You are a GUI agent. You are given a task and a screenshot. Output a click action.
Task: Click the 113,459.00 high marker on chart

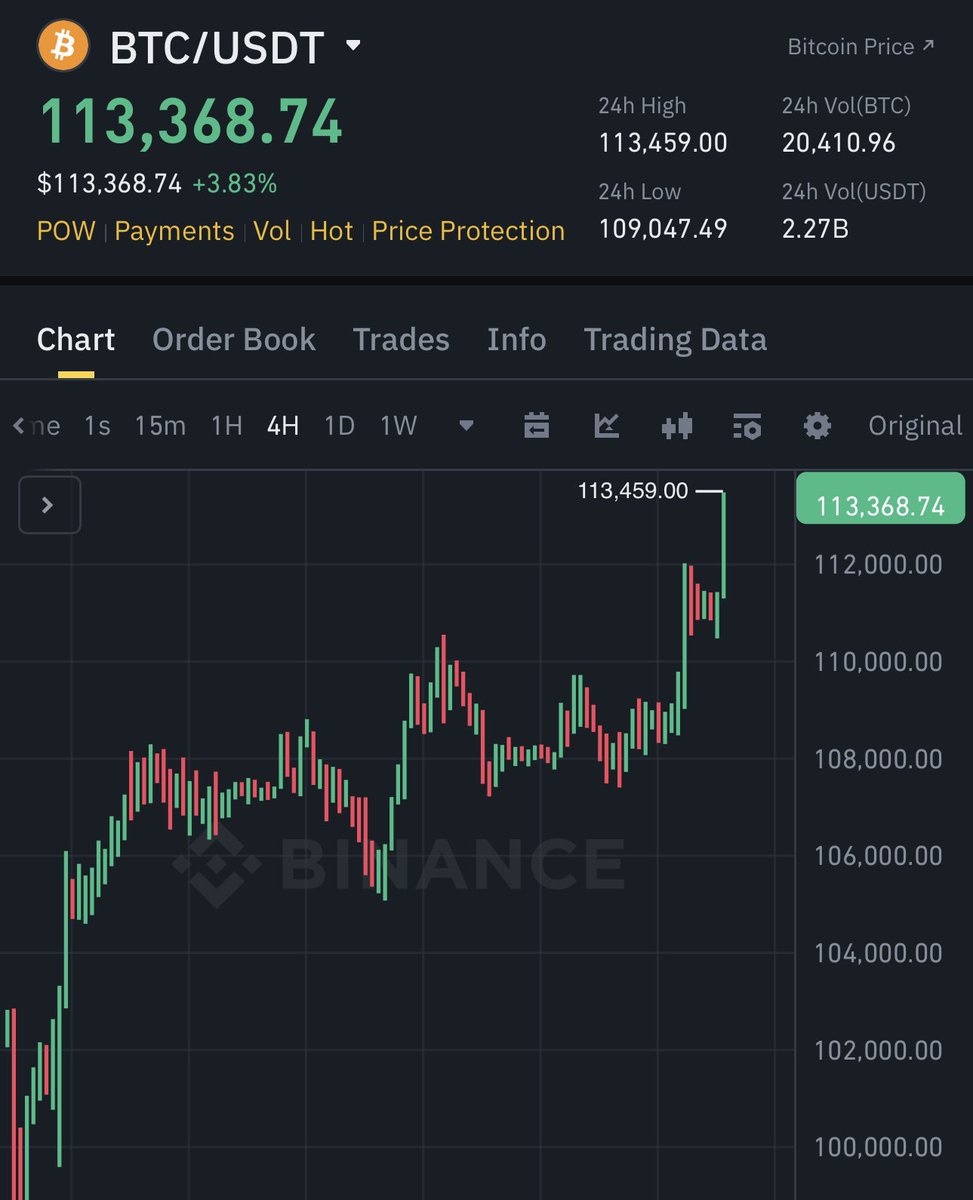(x=633, y=491)
